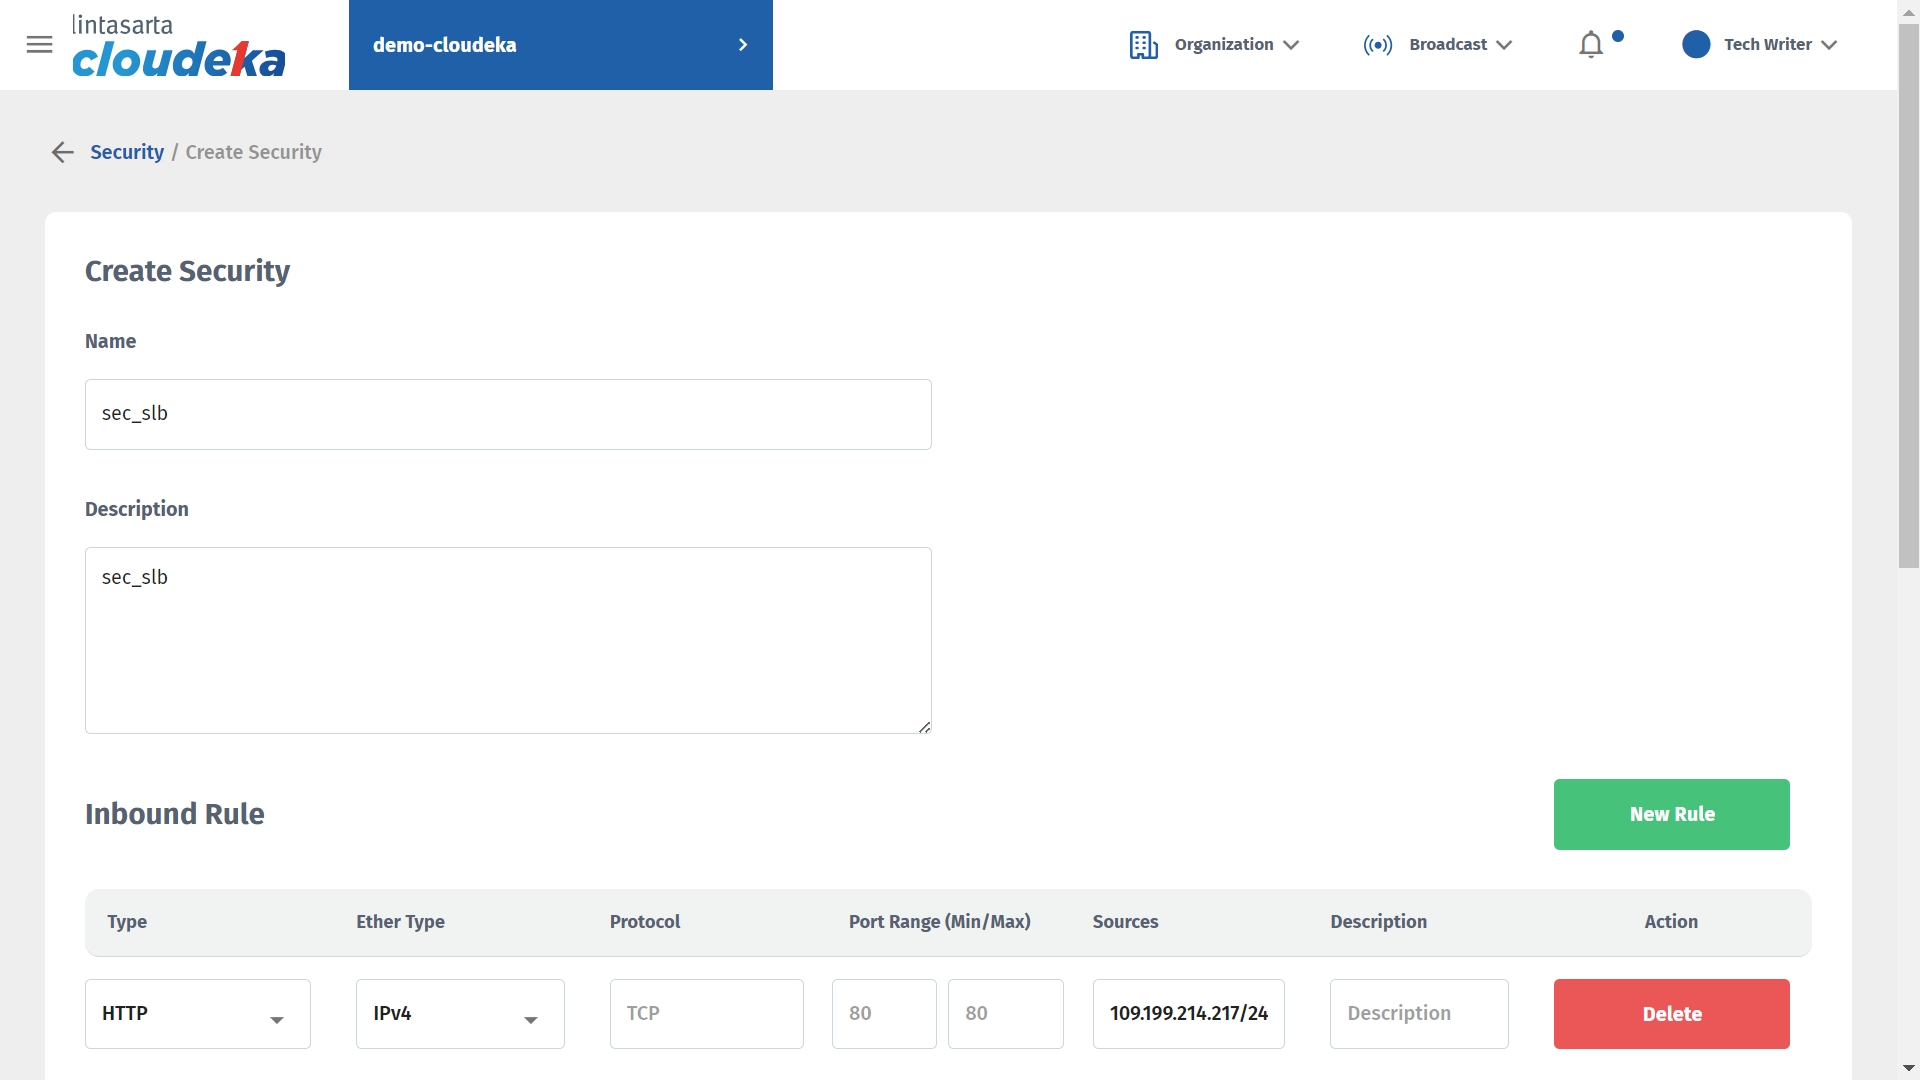
Task: Click the back arrow beside Security
Action: (x=62, y=152)
